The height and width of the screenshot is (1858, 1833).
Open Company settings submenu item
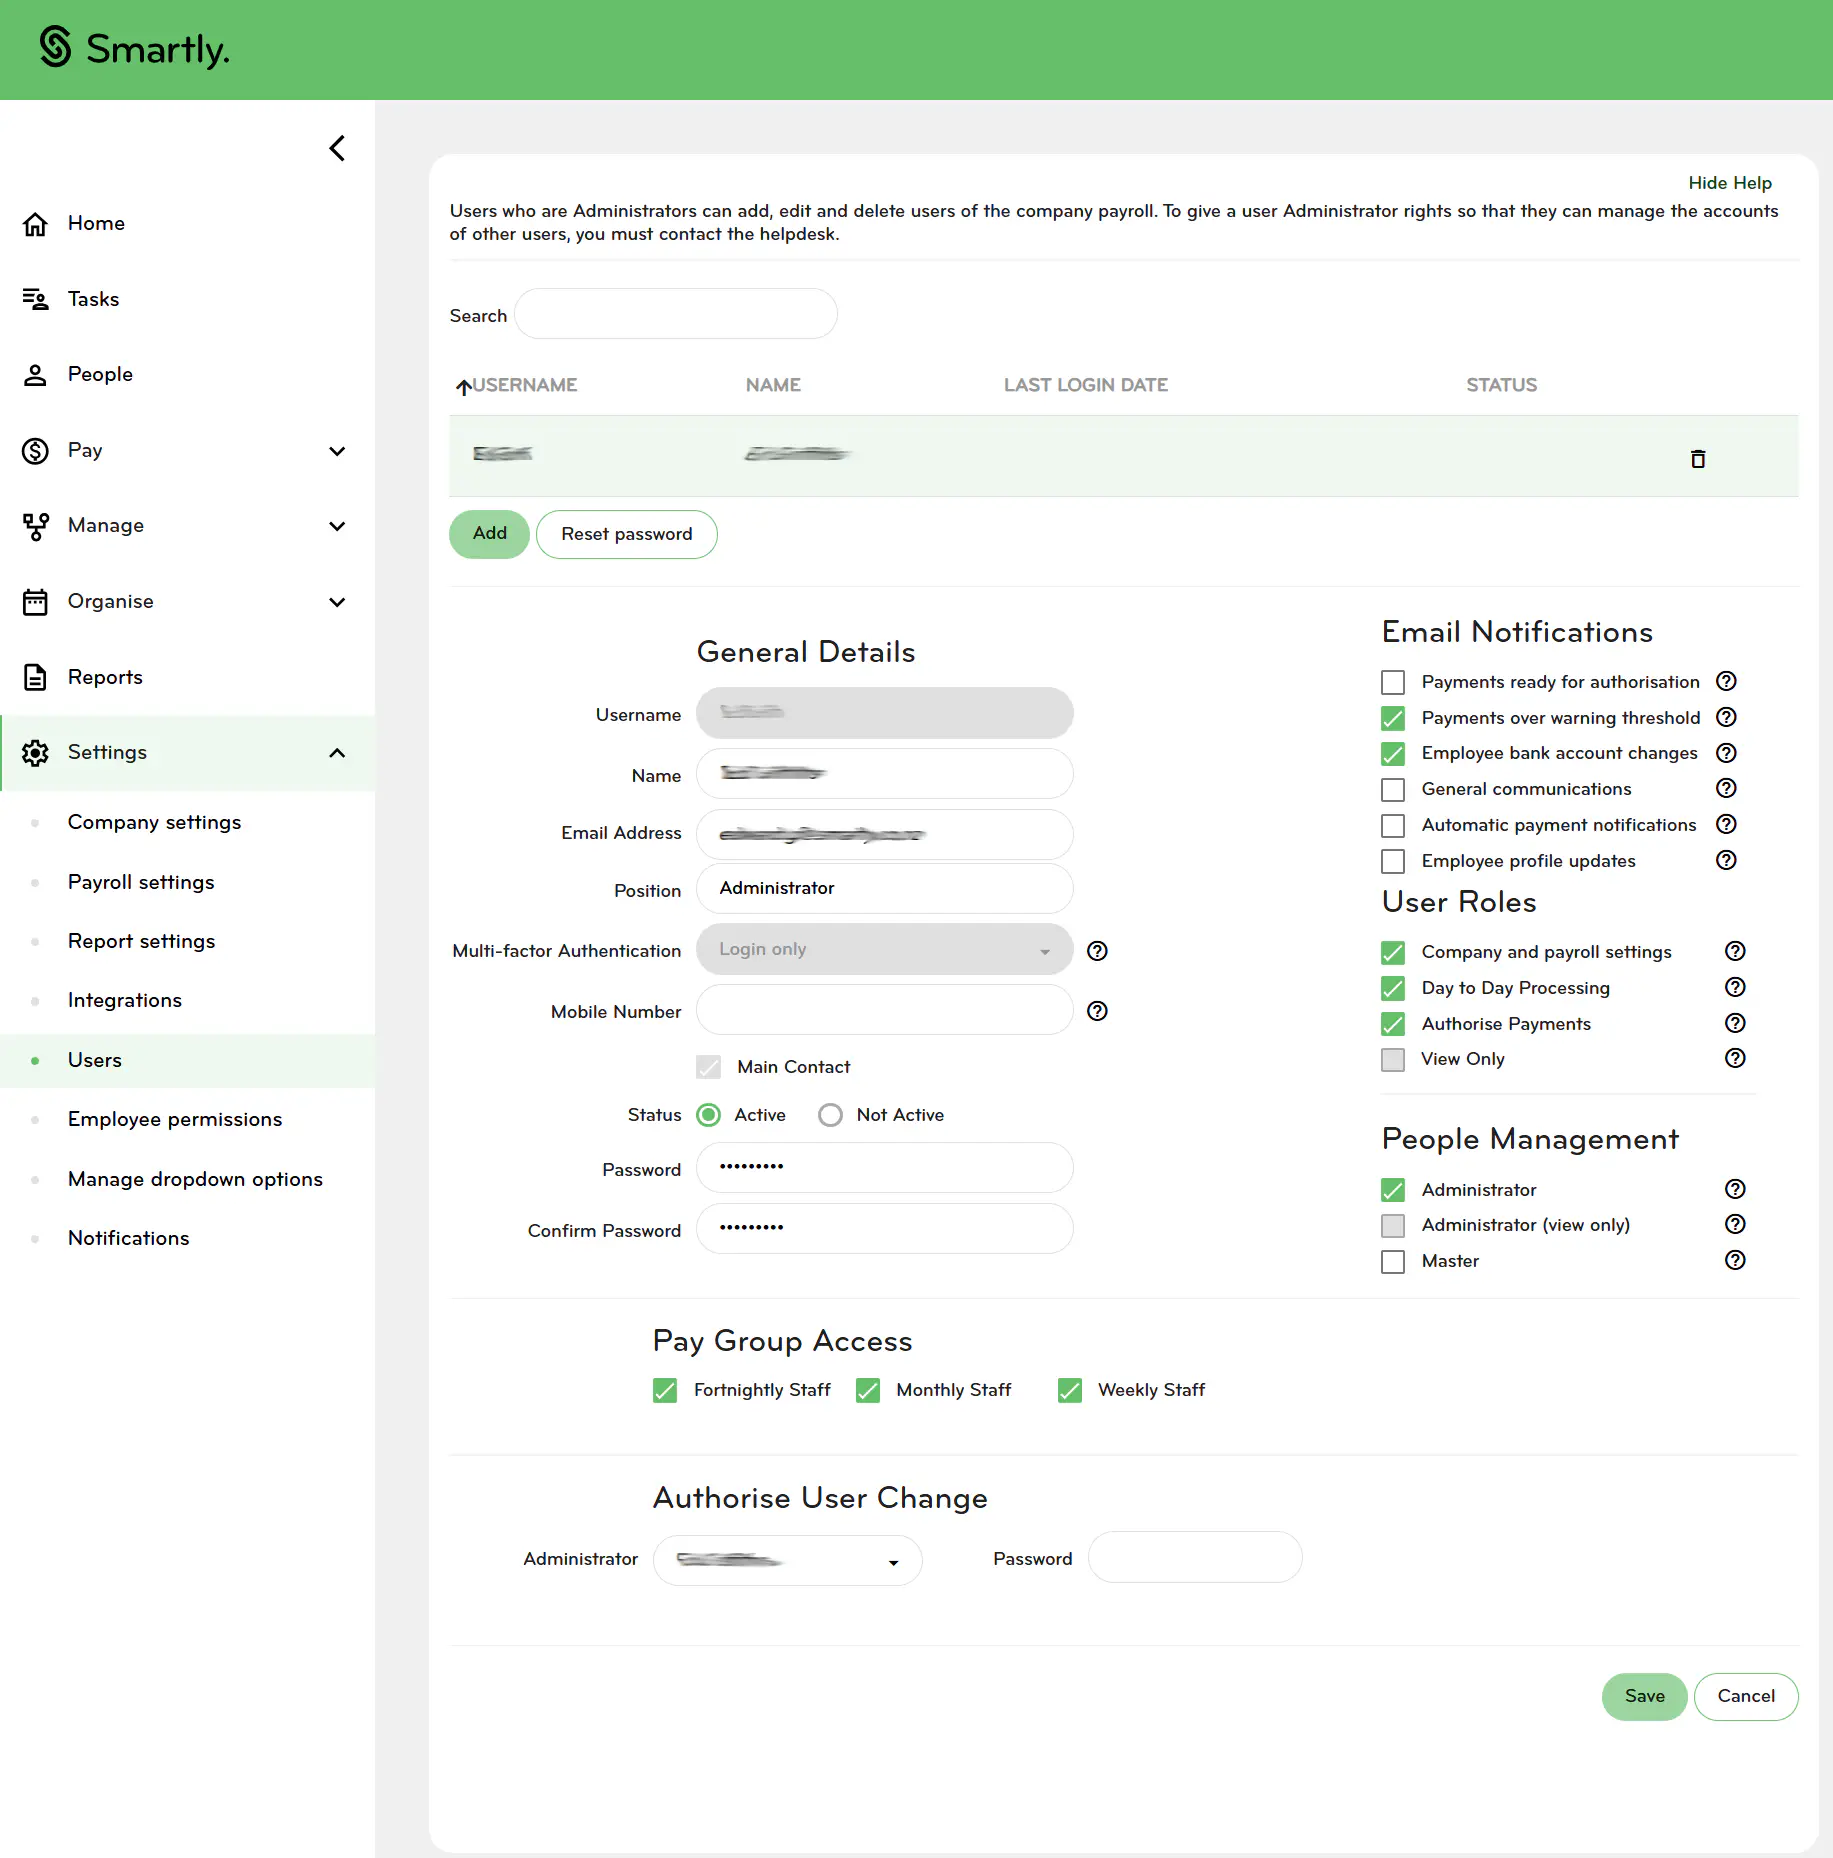click(154, 822)
